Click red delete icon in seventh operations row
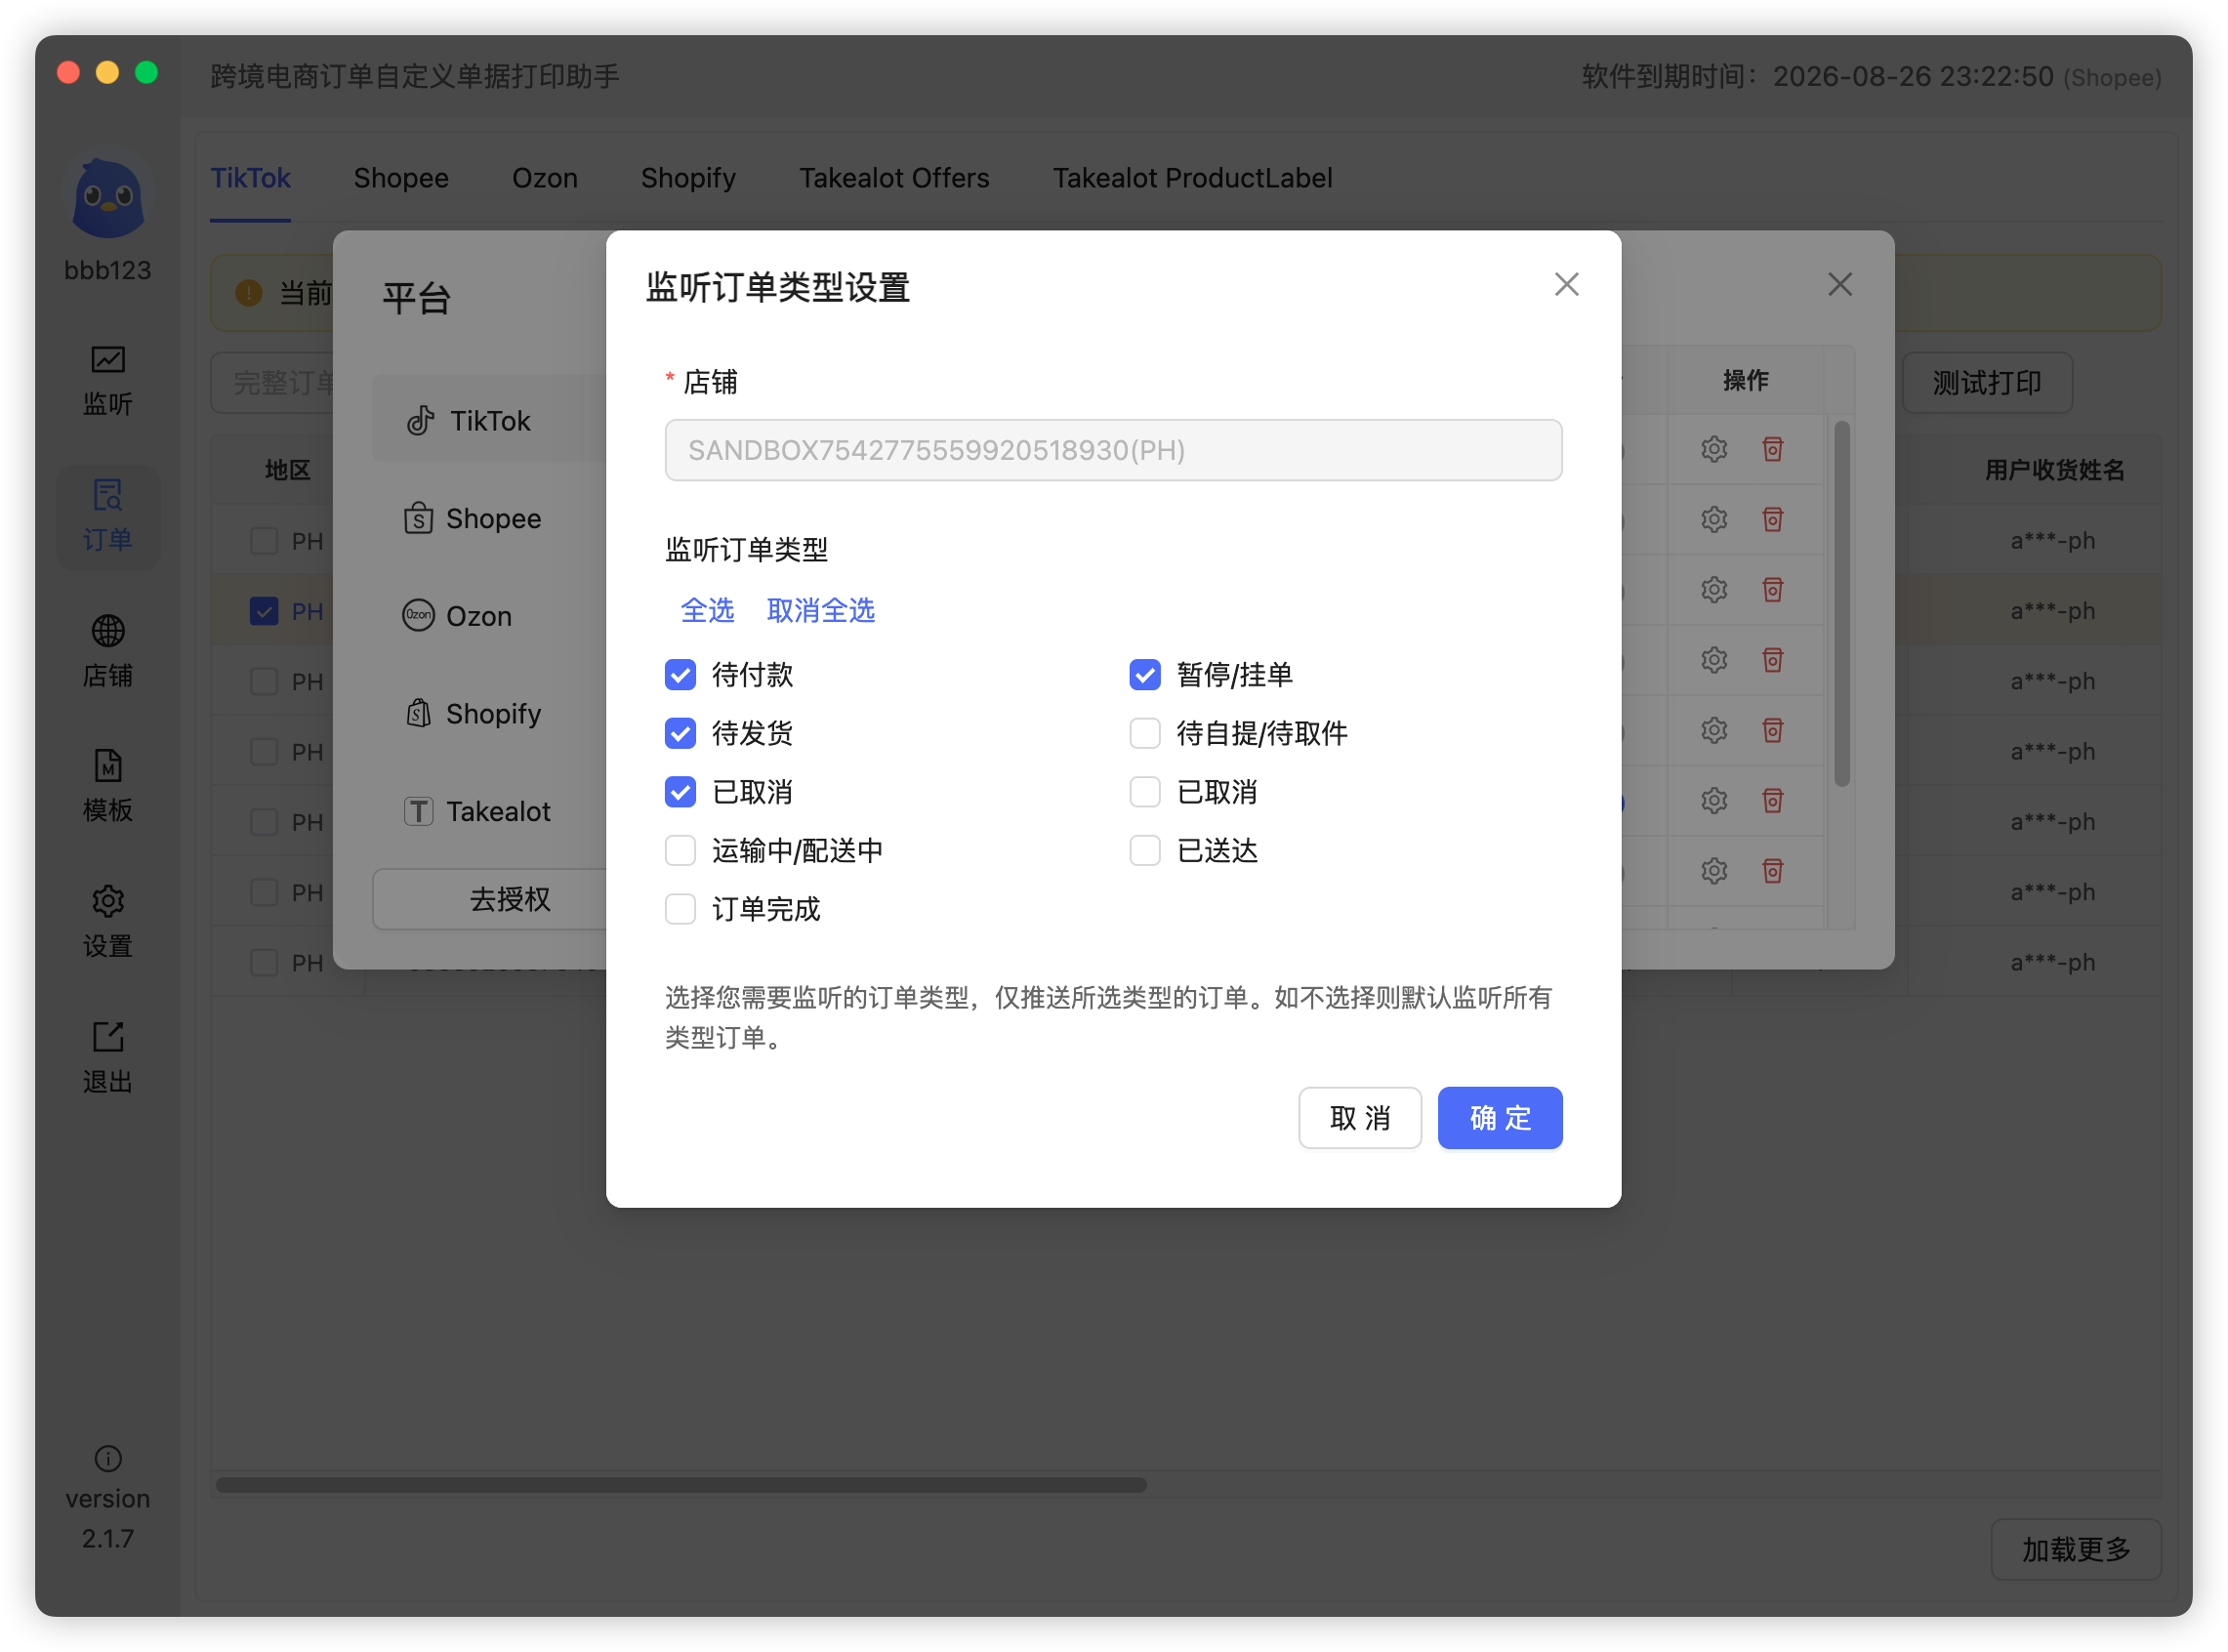The width and height of the screenshot is (2228, 1652). click(1772, 870)
